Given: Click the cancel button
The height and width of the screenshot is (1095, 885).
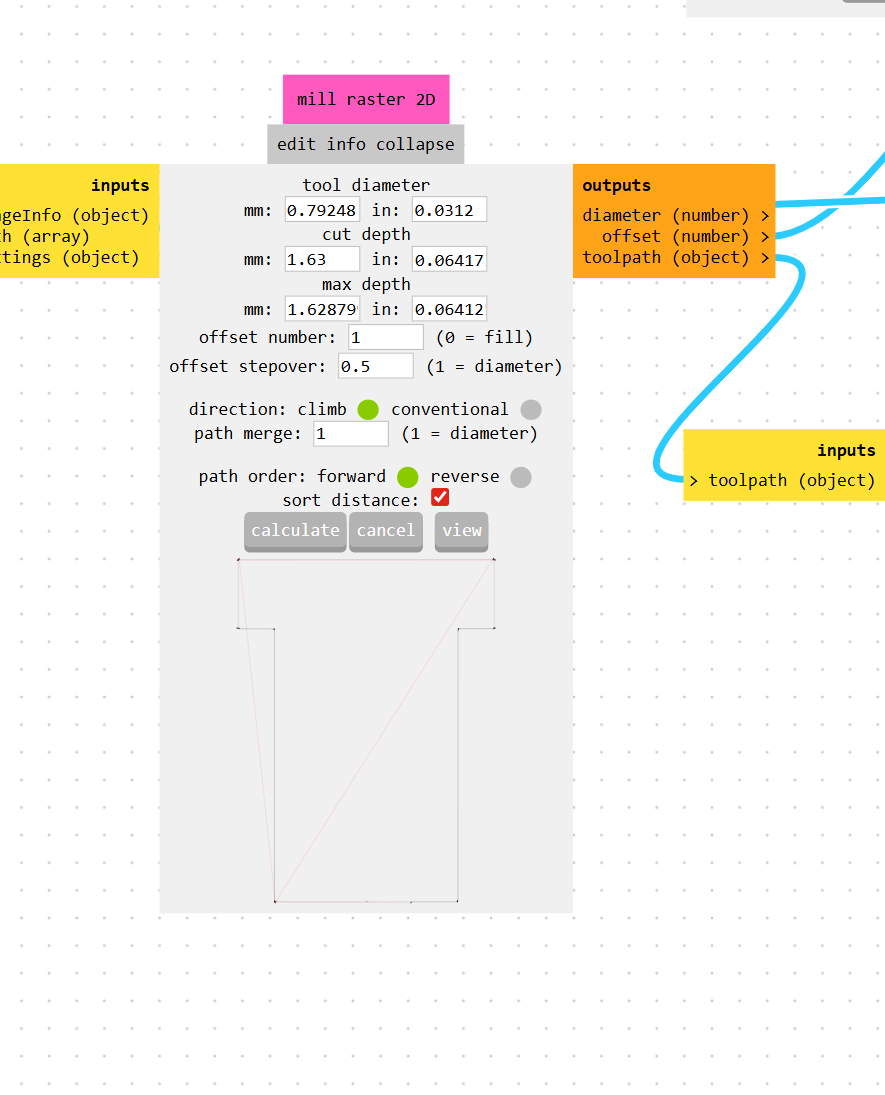Looking at the screenshot, I should 386,531.
